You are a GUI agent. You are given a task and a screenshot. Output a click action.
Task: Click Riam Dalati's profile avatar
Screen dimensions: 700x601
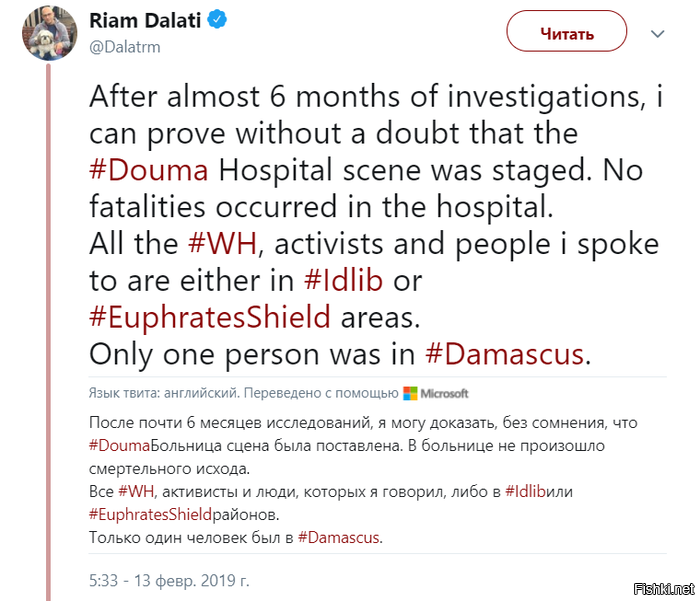tap(50, 33)
